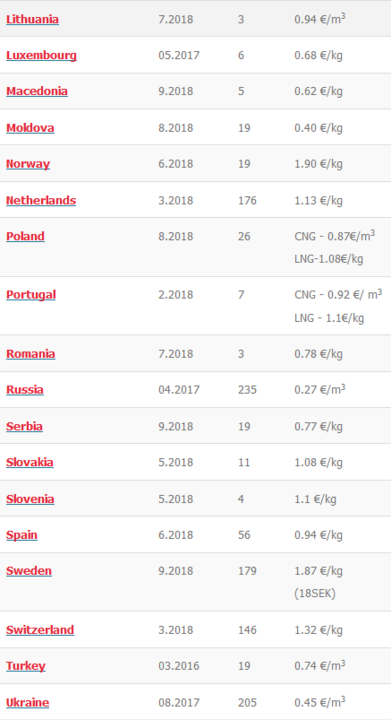Screen dimensions: 391x720
Task: Click the Spain country link
Action: (x=22, y=535)
